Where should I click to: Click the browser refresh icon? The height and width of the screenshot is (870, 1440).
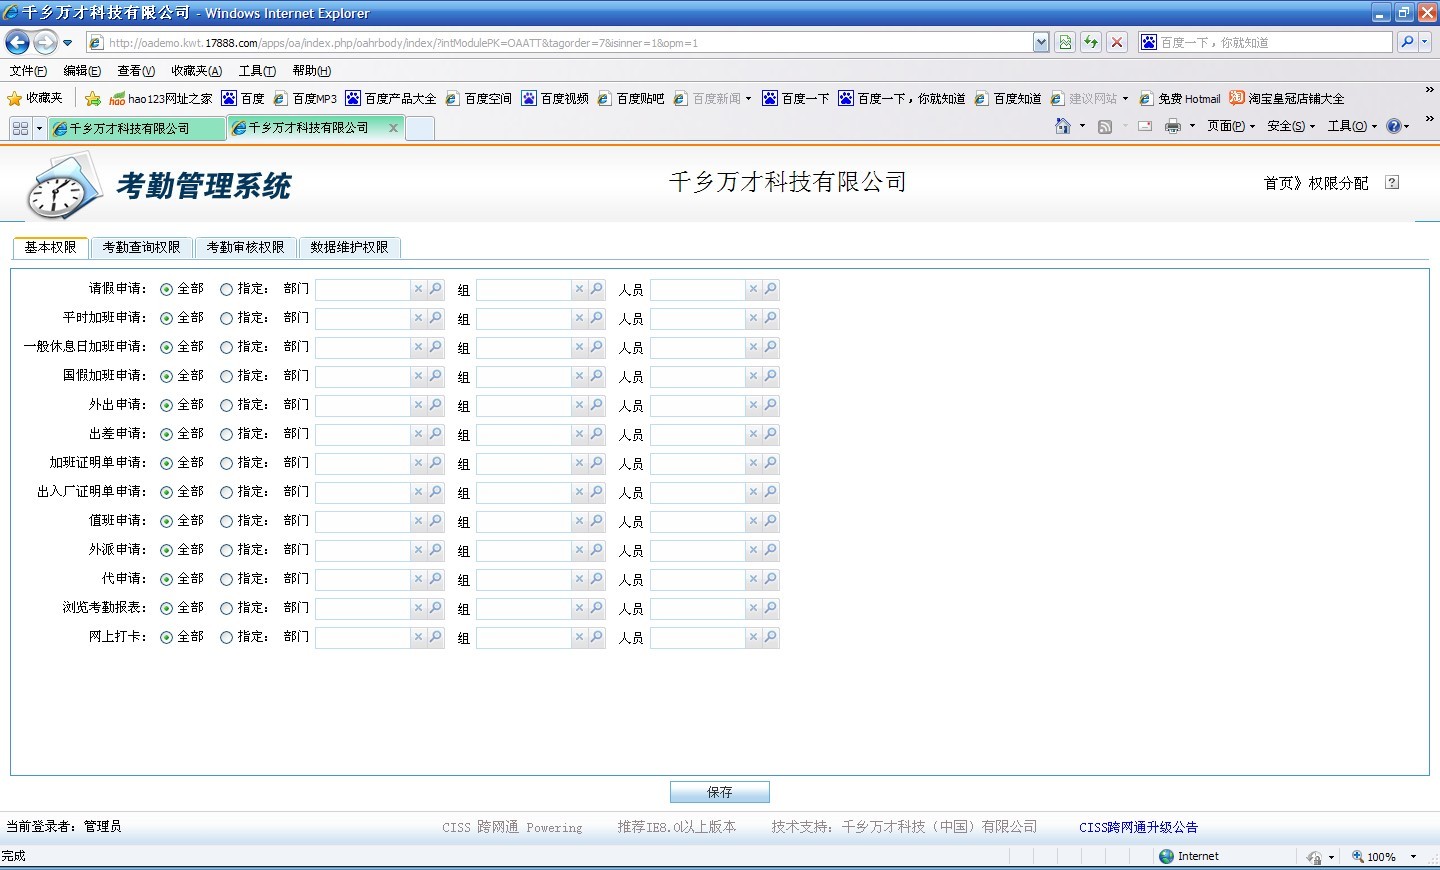[x=1091, y=42]
